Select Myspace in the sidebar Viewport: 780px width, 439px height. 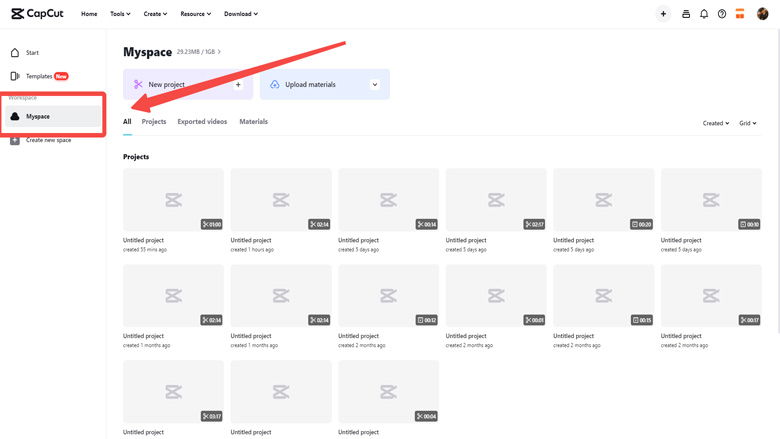[53, 116]
